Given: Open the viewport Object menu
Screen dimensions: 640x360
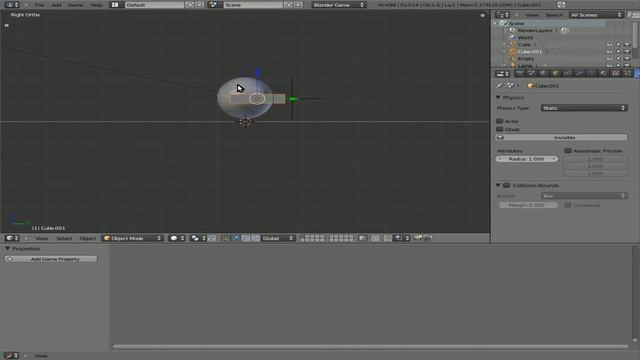Looking at the screenshot, I should (87, 238).
